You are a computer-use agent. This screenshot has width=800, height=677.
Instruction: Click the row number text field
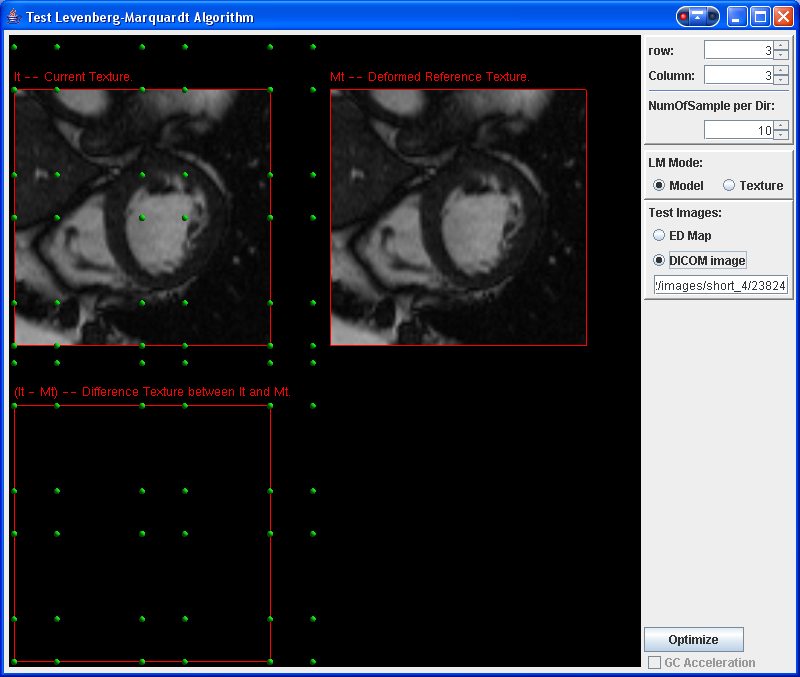click(x=738, y=50)
